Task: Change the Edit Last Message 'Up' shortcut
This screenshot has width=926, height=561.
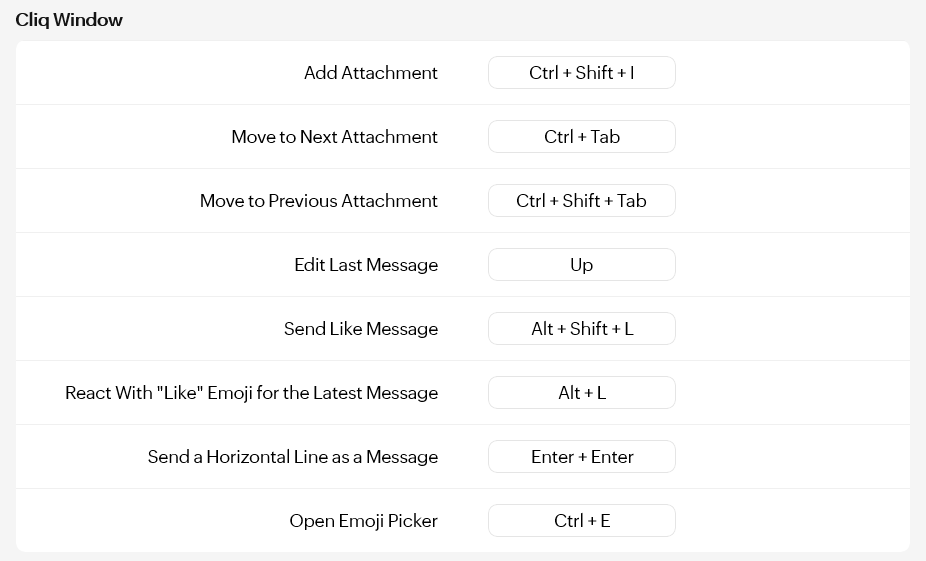Action: [581, 265]
